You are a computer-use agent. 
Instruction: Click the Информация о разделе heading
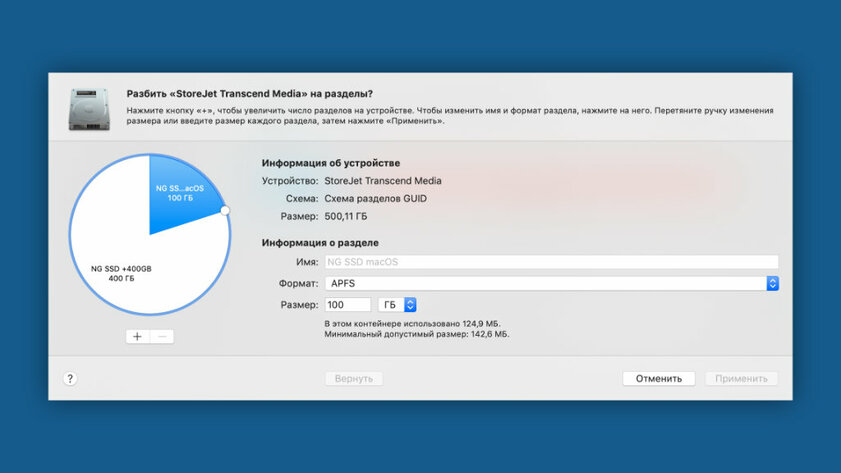[320, 243]
